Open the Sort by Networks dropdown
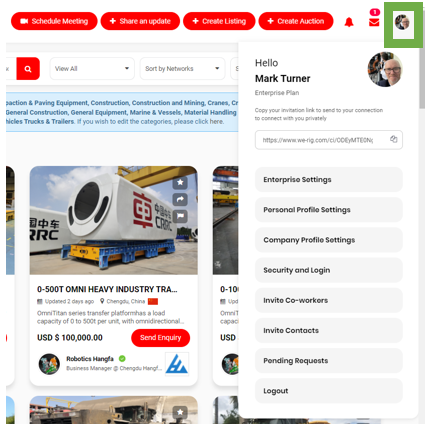The height and width of the screenshot is (432, 426). (x=182, y=69)
